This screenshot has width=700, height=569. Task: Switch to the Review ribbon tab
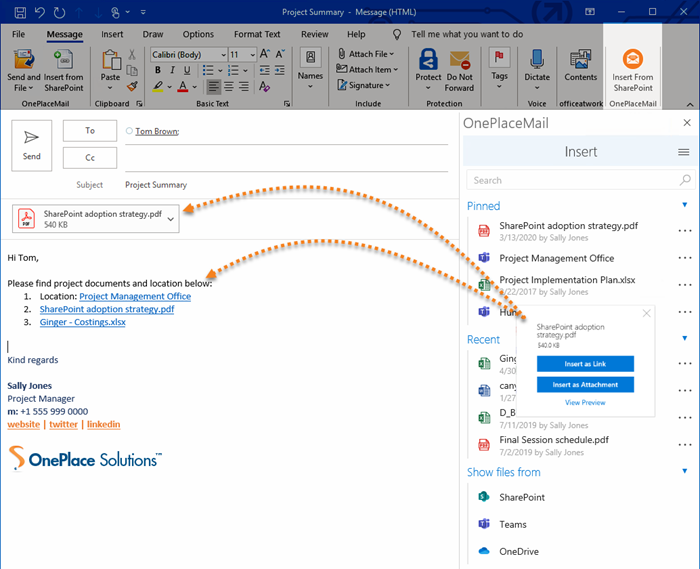(x=315, y=34)
